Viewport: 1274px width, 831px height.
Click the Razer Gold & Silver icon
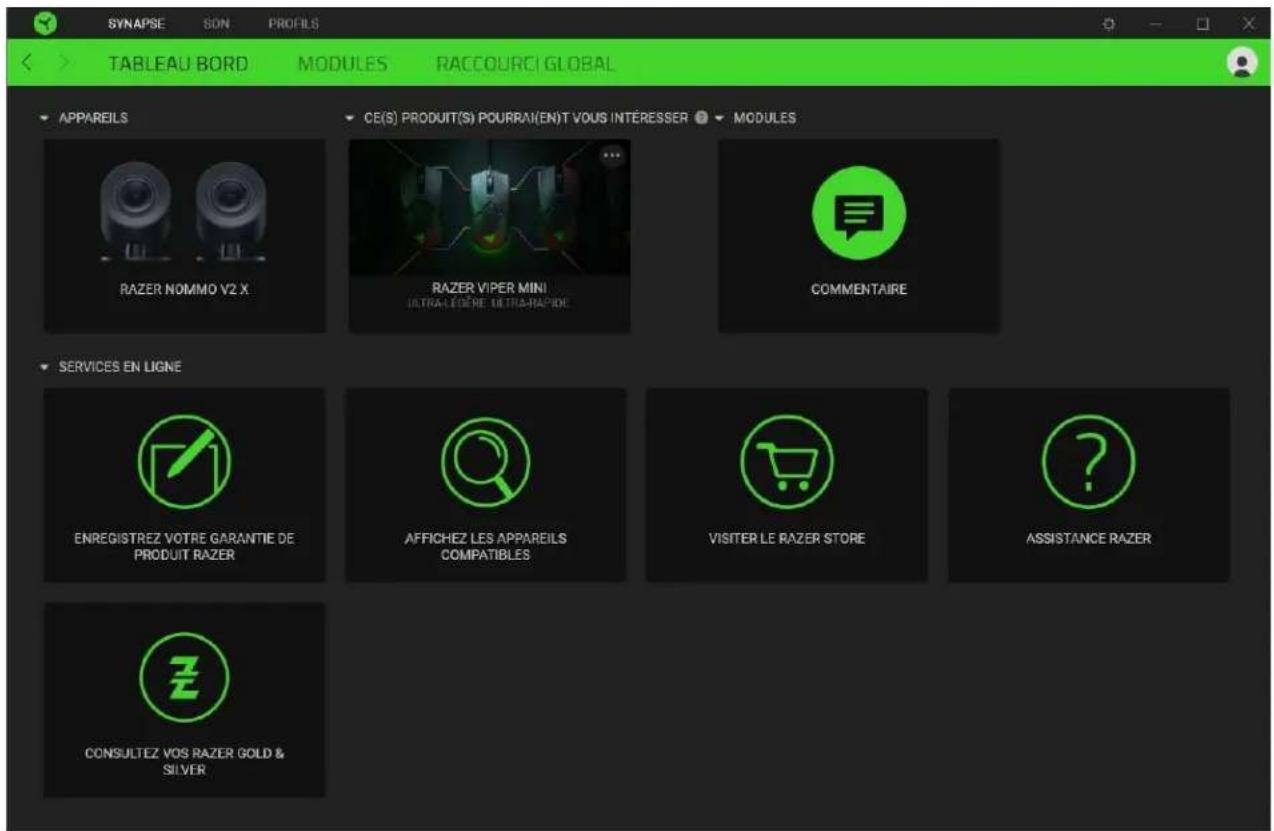pos(184,676)
